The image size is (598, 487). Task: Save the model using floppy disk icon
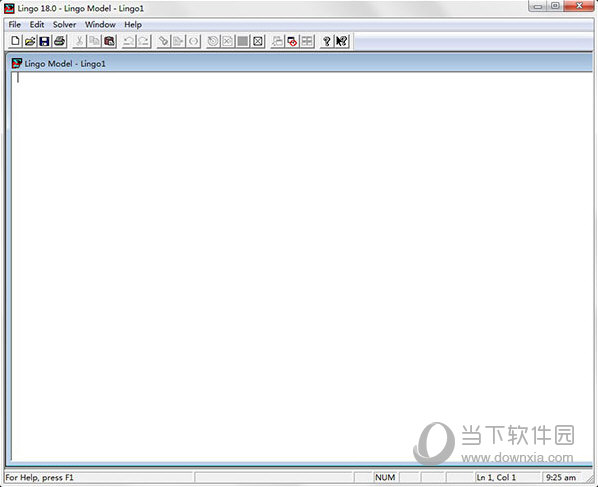45,41
